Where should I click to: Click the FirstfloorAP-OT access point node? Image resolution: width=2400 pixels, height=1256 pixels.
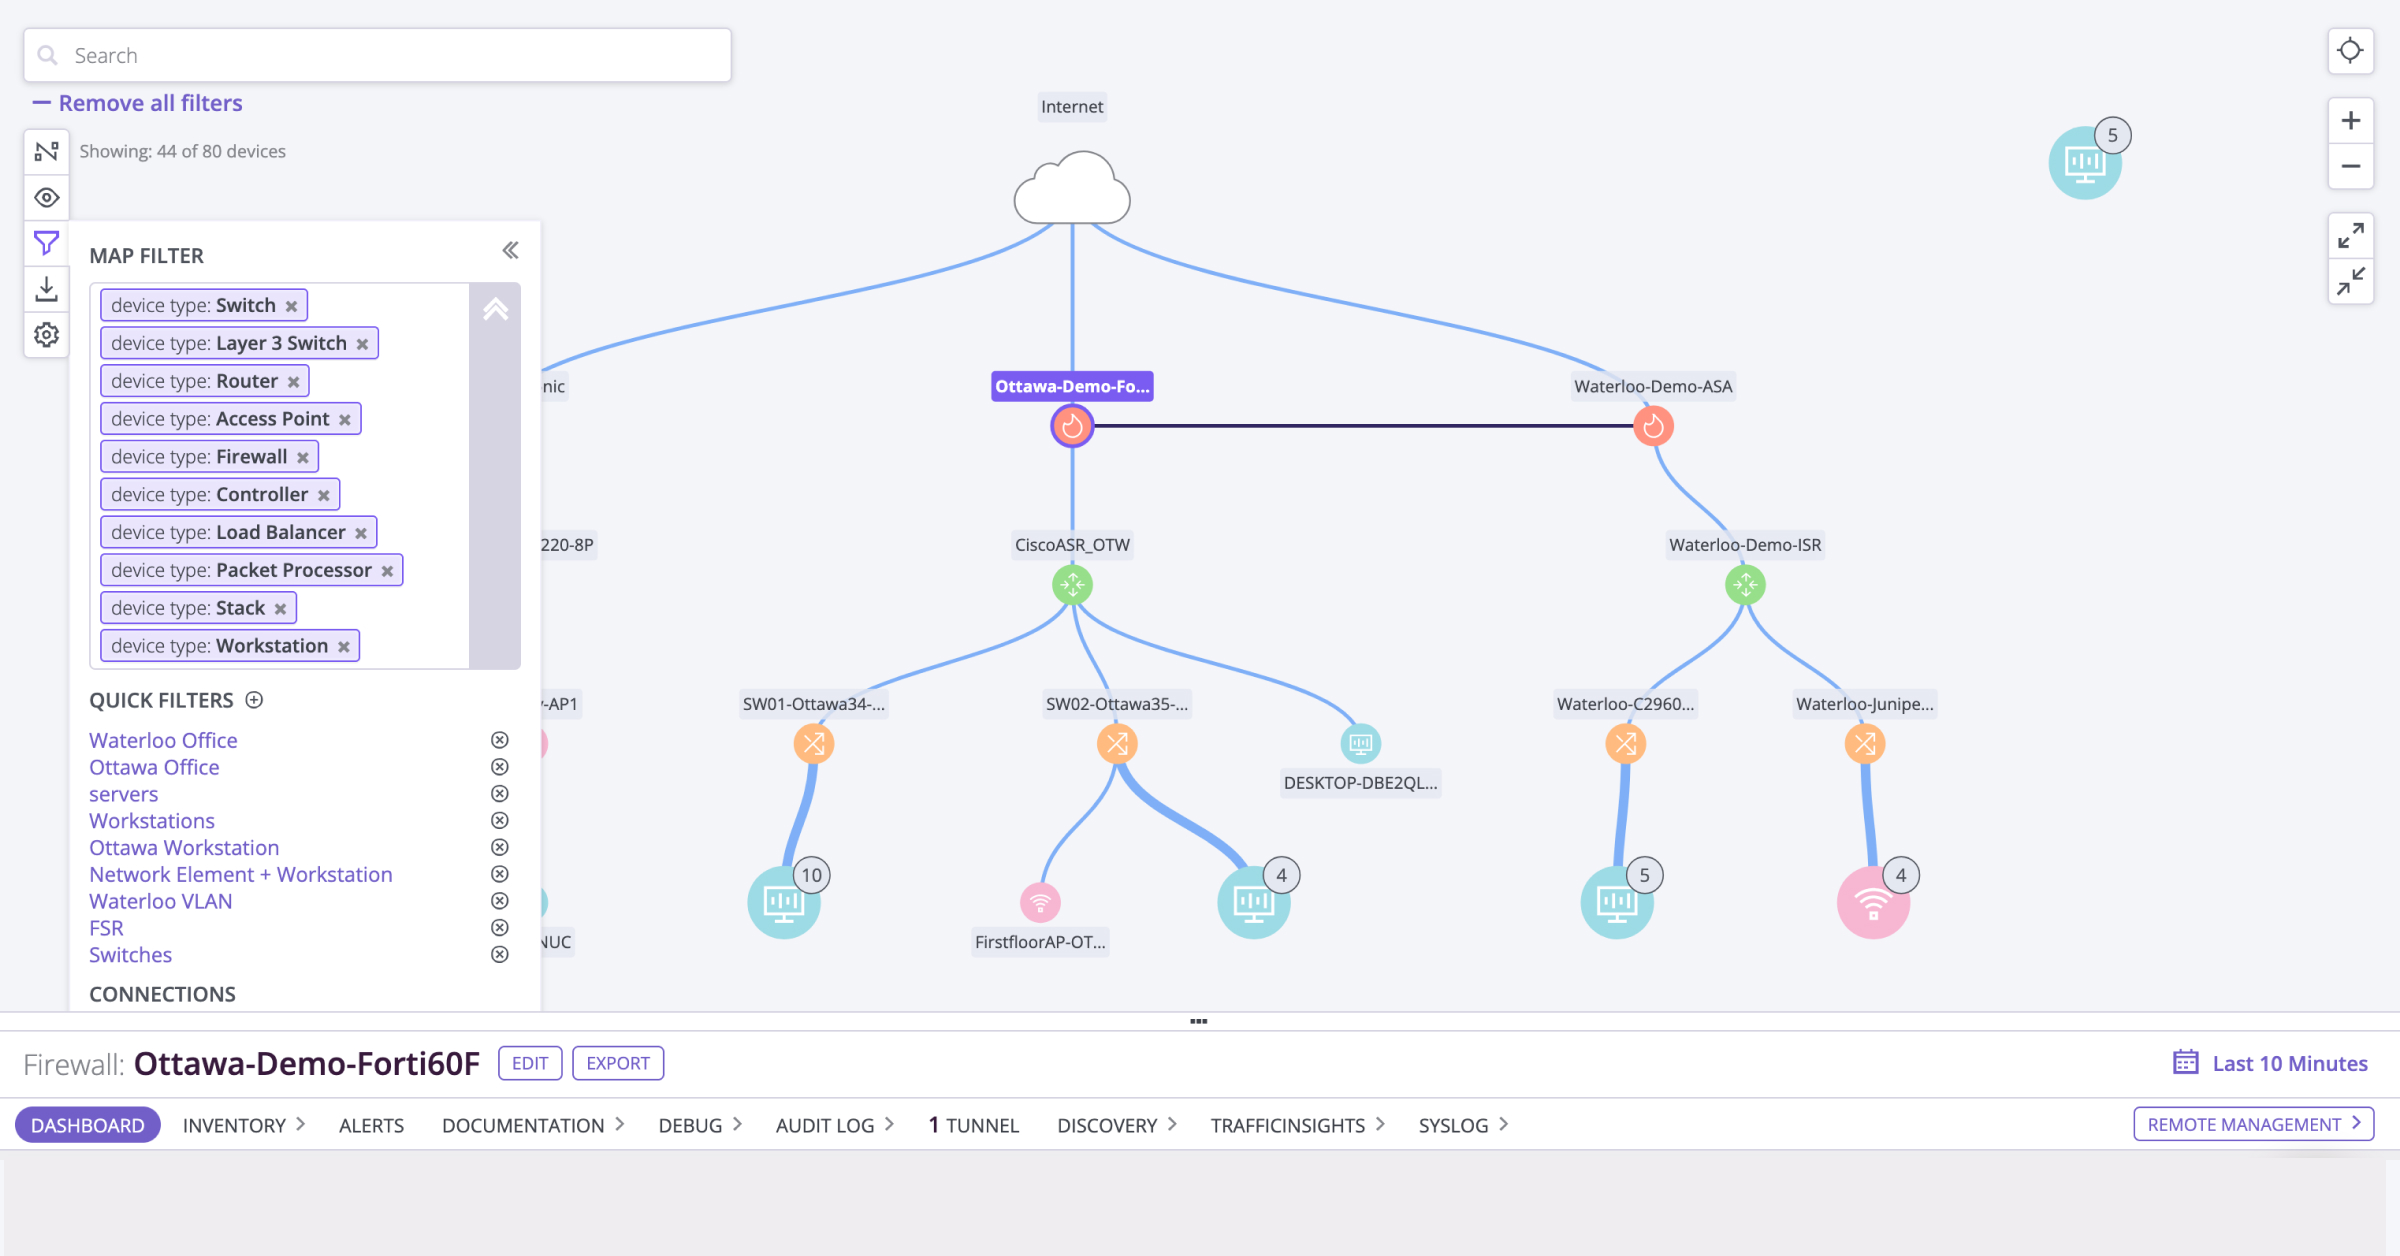[1040, 903]
